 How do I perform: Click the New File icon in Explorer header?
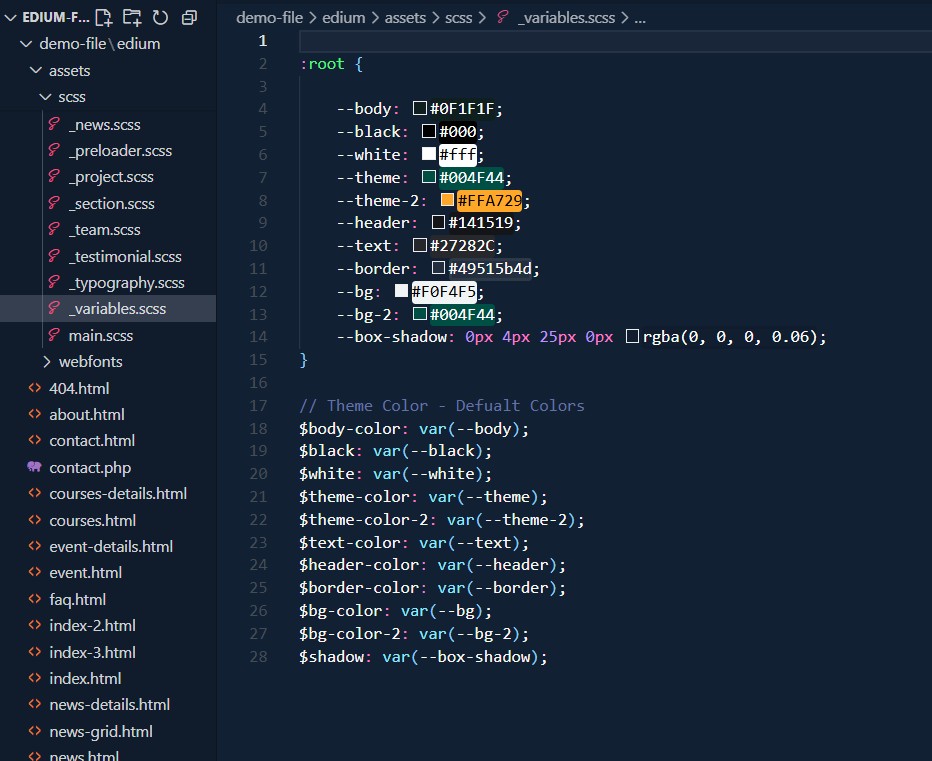point(104,18)
